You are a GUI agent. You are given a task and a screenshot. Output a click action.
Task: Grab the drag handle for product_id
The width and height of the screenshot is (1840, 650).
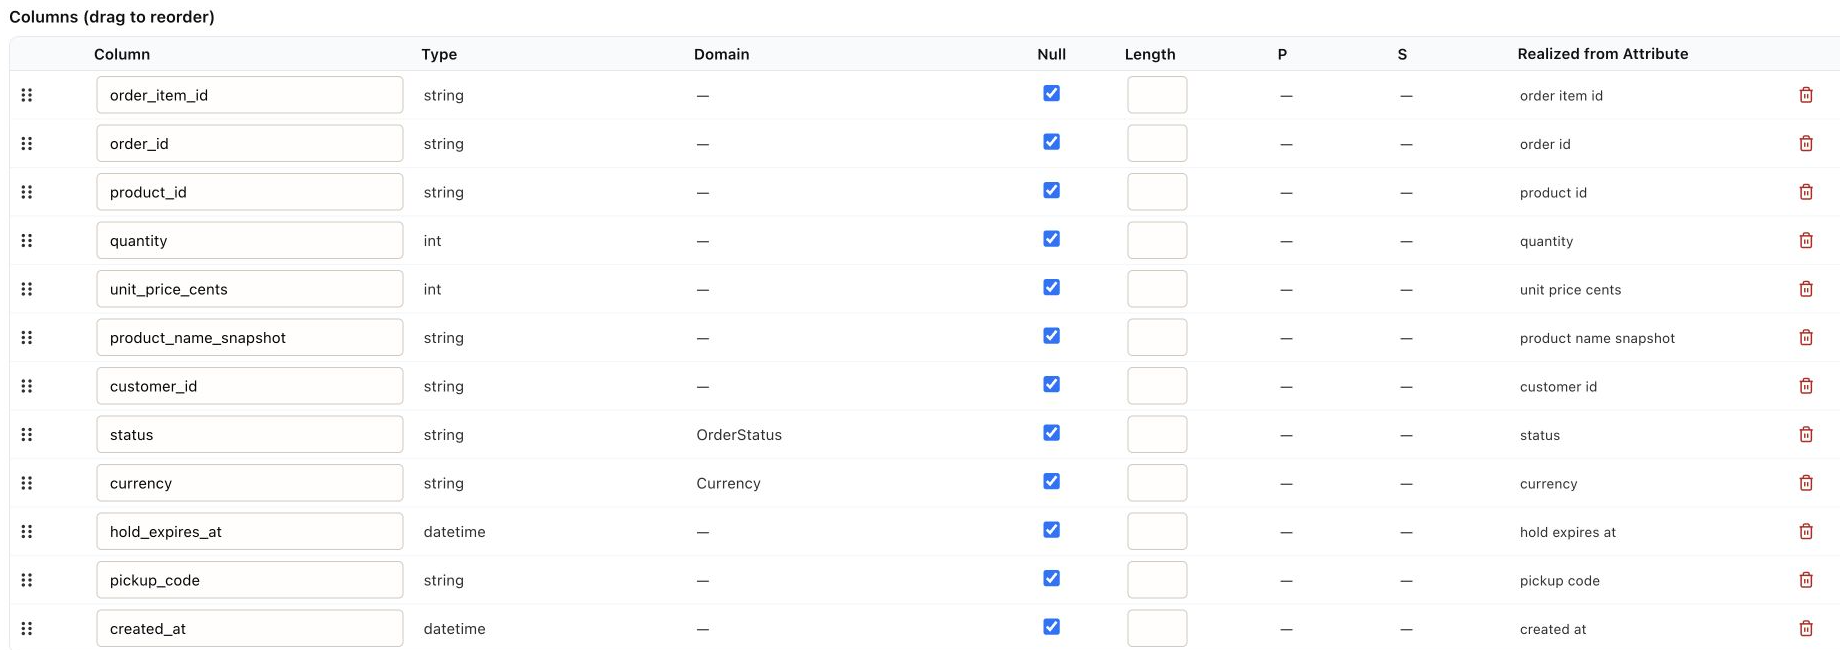(27, 192)
